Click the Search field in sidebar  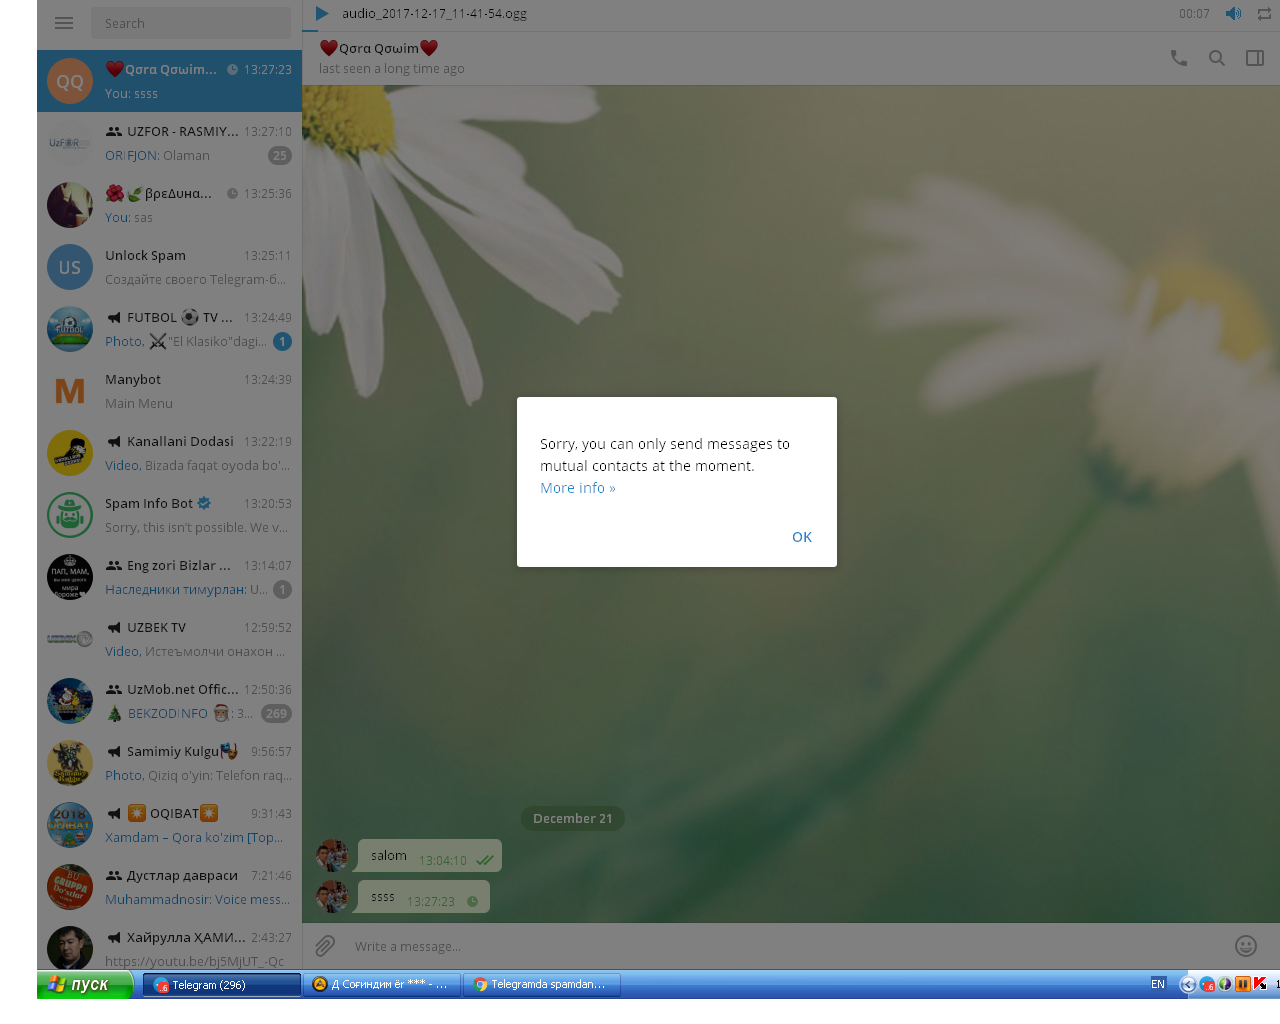190,23
